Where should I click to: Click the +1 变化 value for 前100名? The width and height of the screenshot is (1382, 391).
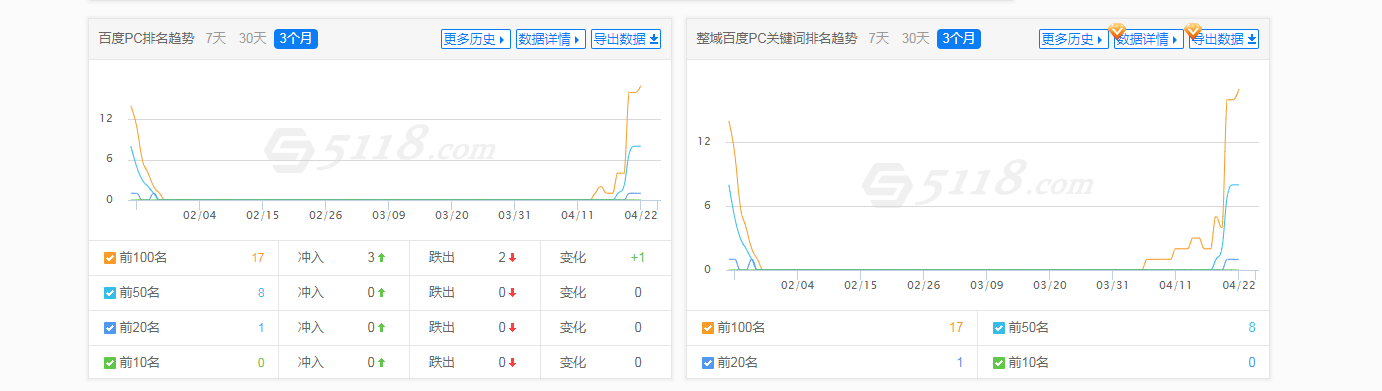637,258
